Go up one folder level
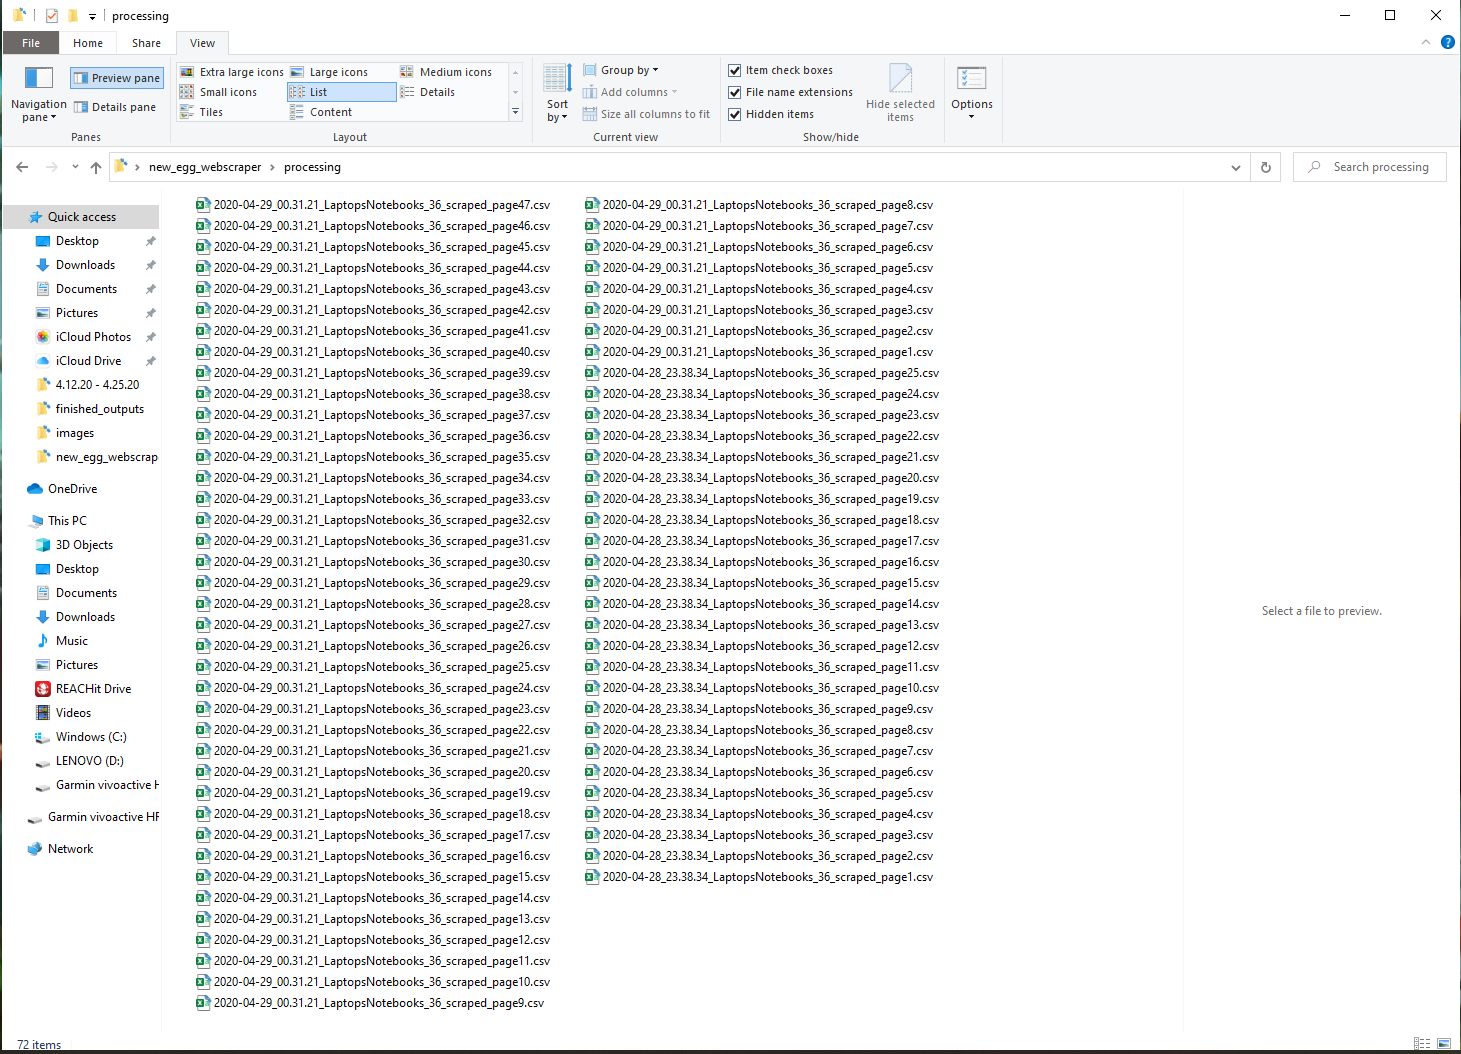 click(x=96, y=167)
